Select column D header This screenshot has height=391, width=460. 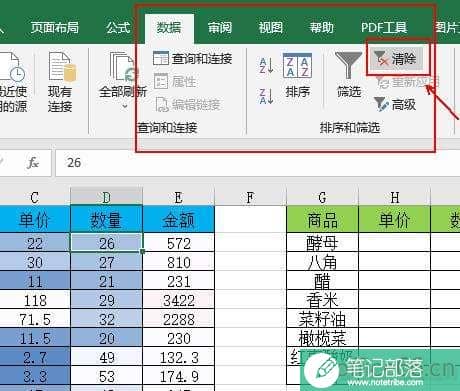point(106,197)
